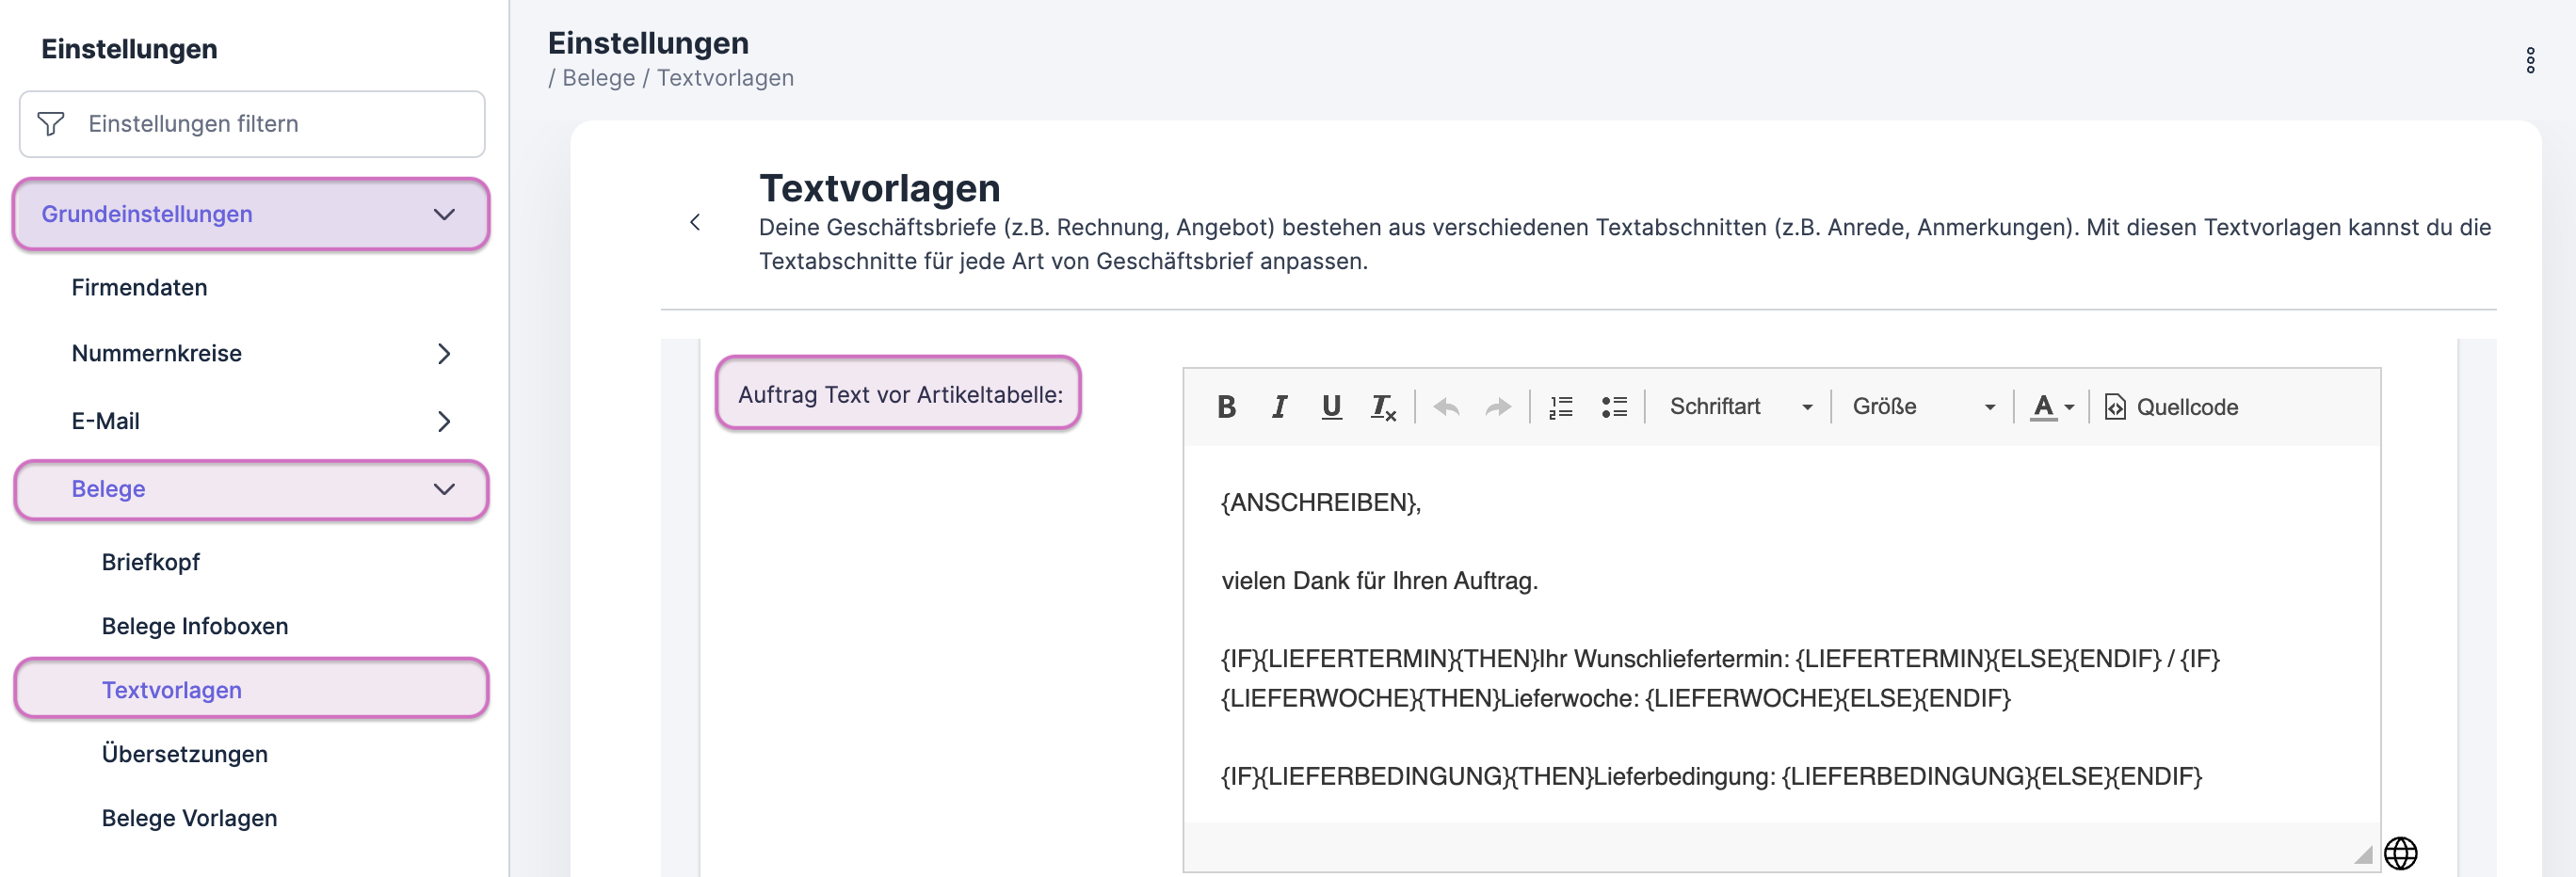The width and height of the screenshot is (2576, 877).
Task: Open the three-dot options menu
Action: pyautogui.click(x=2530, y=61)
